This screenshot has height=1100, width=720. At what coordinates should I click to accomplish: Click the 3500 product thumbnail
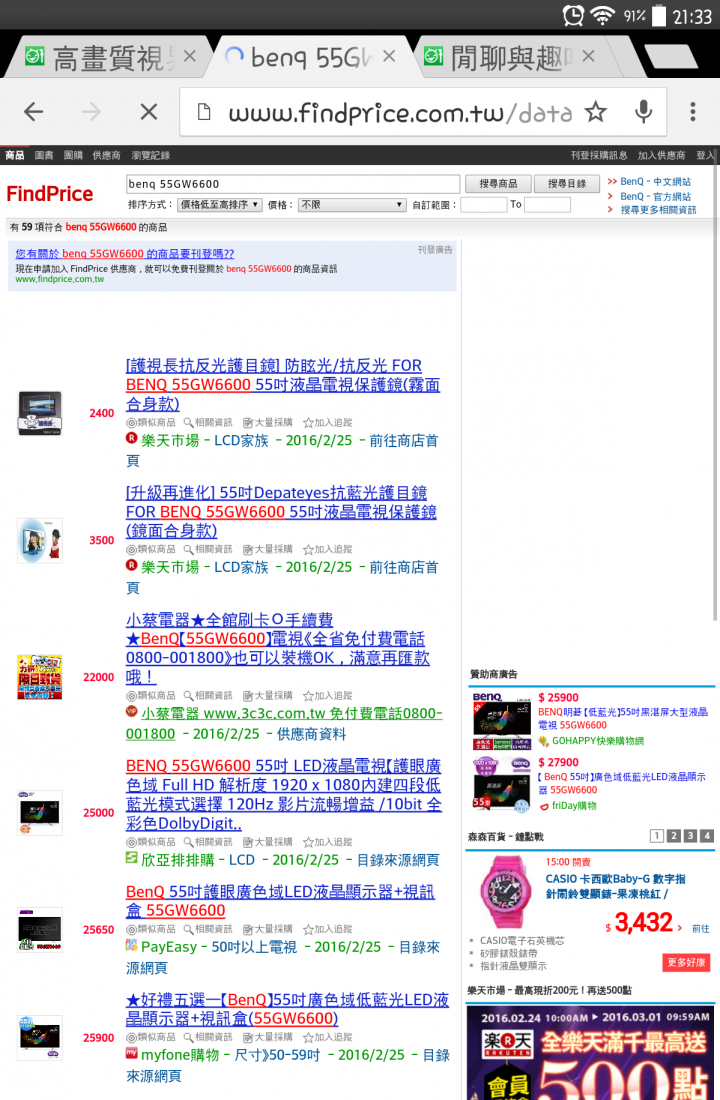(39, 540)
